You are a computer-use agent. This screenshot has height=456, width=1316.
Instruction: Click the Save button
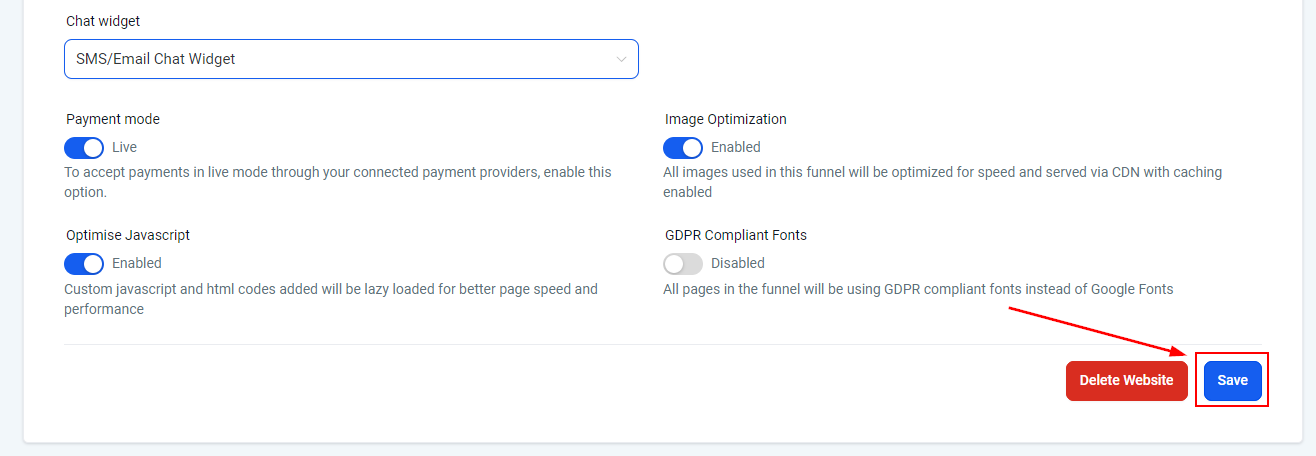(x=1232, y=380)
